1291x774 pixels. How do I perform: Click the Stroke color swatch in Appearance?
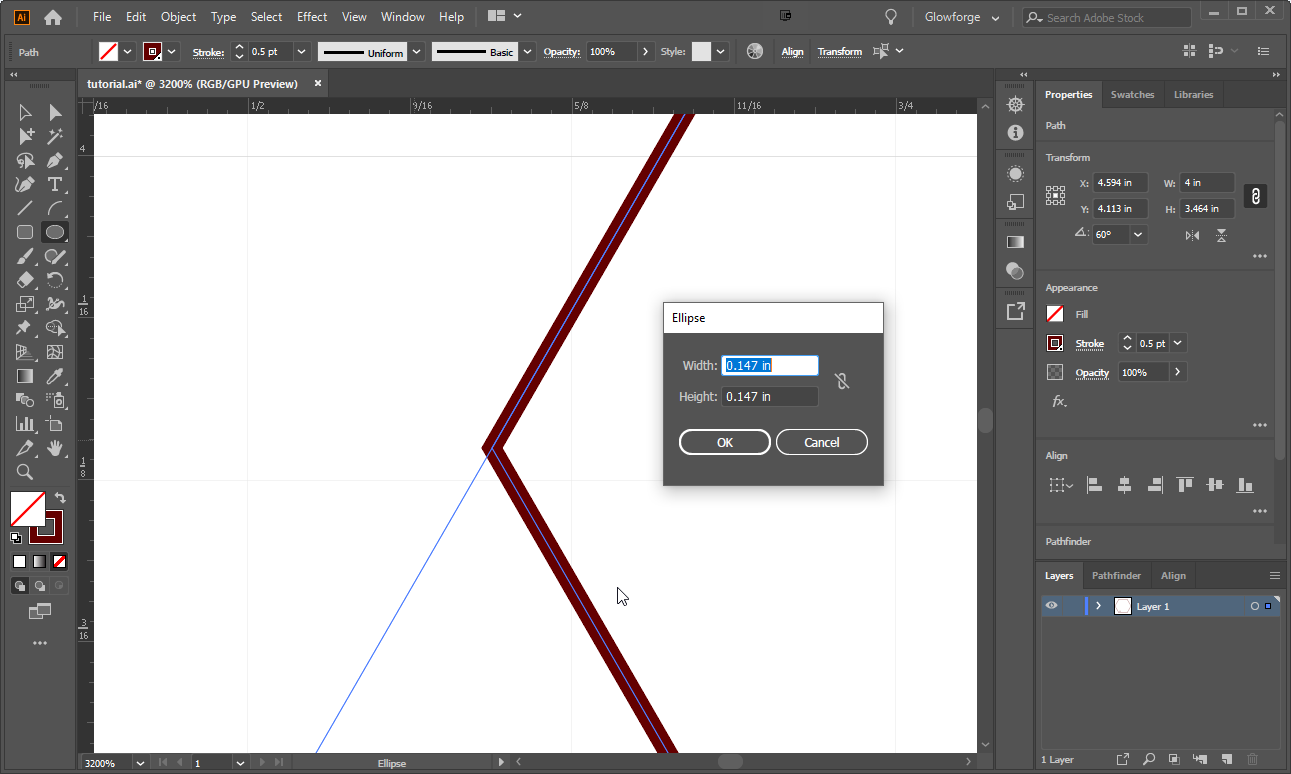(x=1054, y=343)
